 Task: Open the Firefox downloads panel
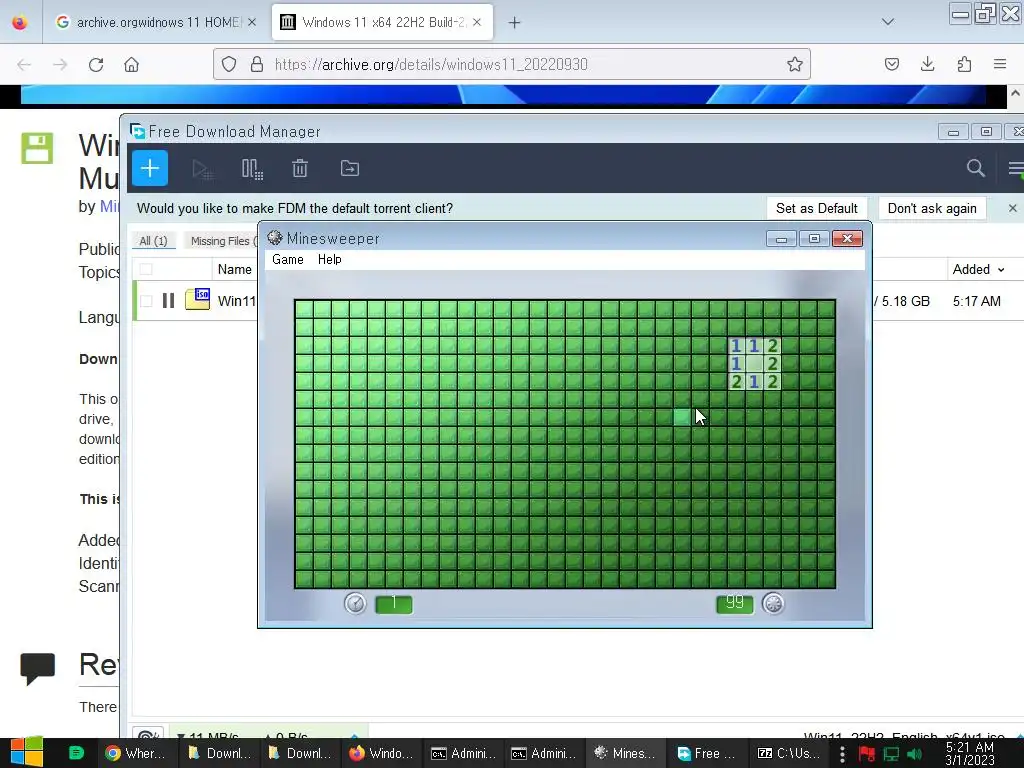[x=927, y=64]
